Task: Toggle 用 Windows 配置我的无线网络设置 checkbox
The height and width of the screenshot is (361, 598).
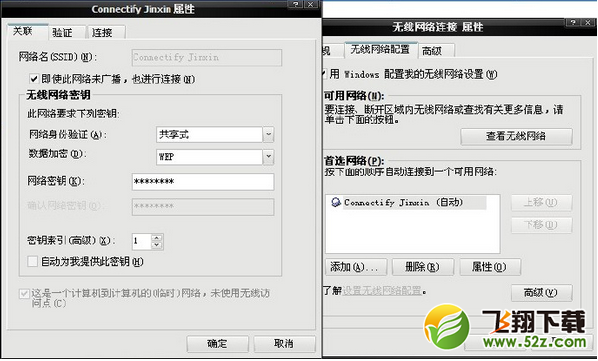Action: [x=324, y=74]
